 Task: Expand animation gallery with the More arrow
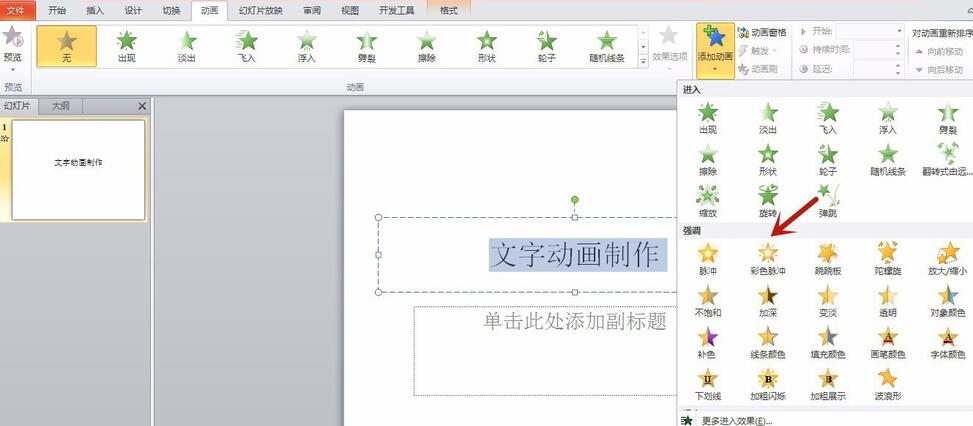pos(643,61)
